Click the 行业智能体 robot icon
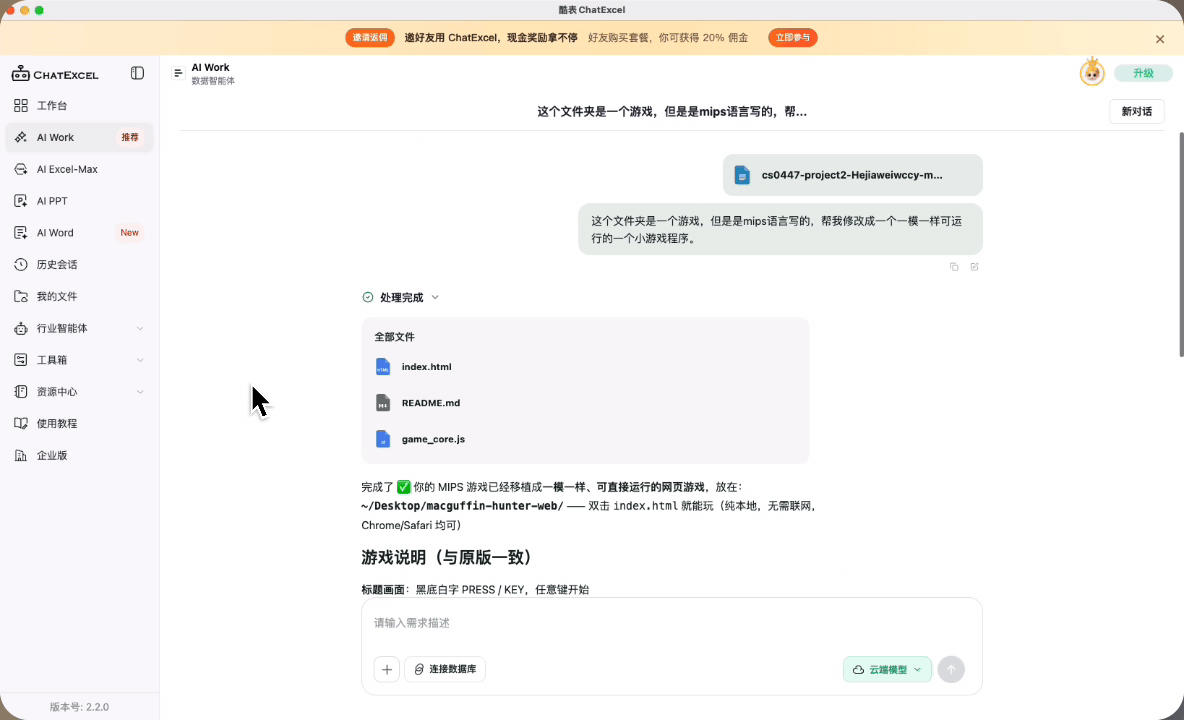Screen dimensions: 1184x720 point(21,328)
